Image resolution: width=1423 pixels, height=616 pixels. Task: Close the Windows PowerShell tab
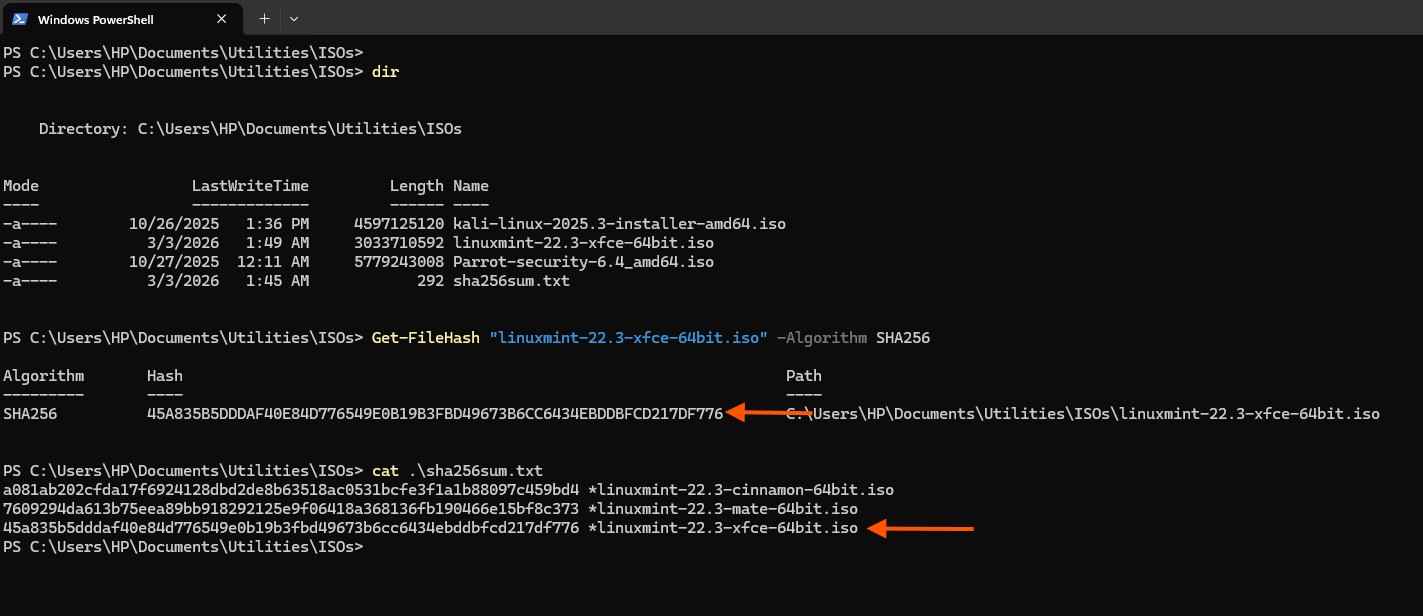[x=226, y=19]
